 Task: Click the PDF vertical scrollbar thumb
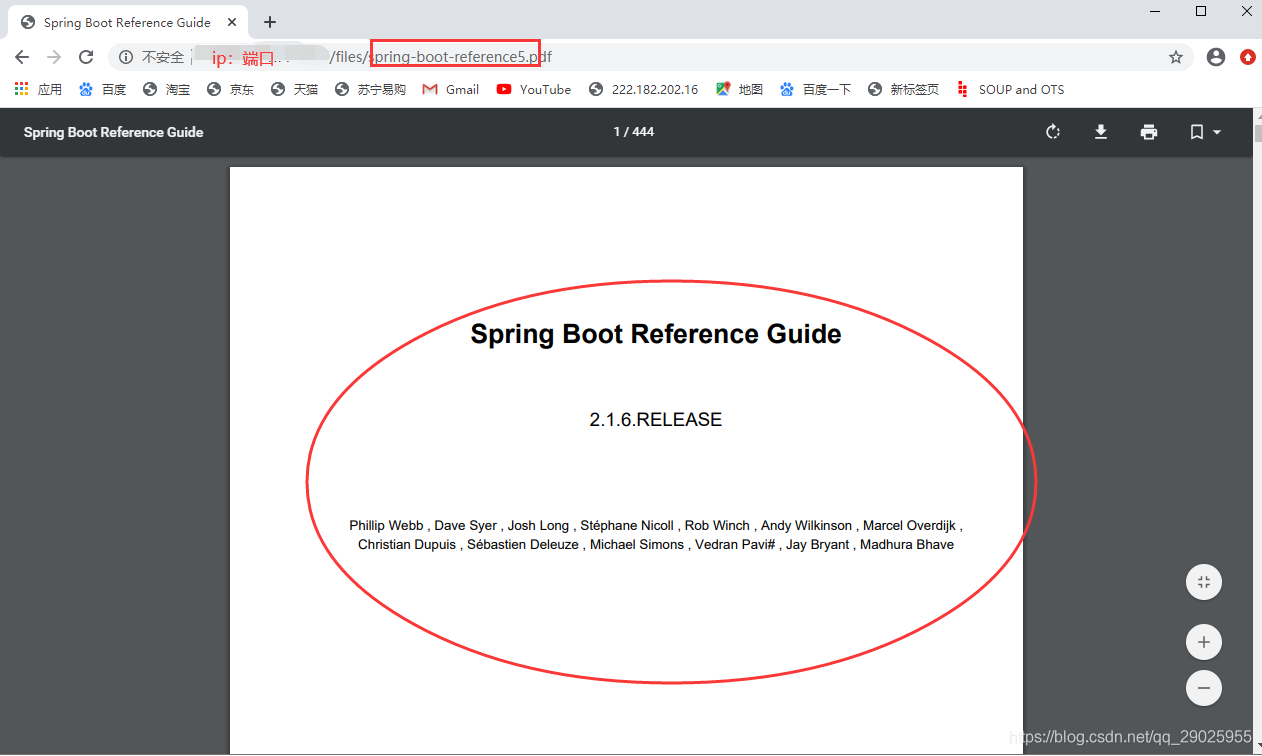coord(1258,132)
